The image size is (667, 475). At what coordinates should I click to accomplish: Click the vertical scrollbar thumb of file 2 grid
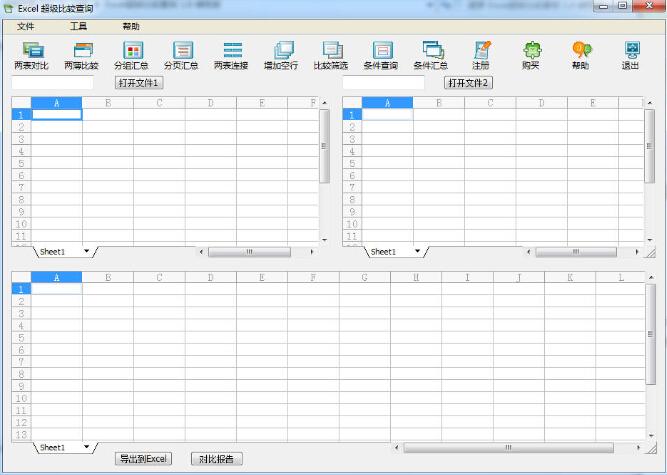tap(650, 146)
